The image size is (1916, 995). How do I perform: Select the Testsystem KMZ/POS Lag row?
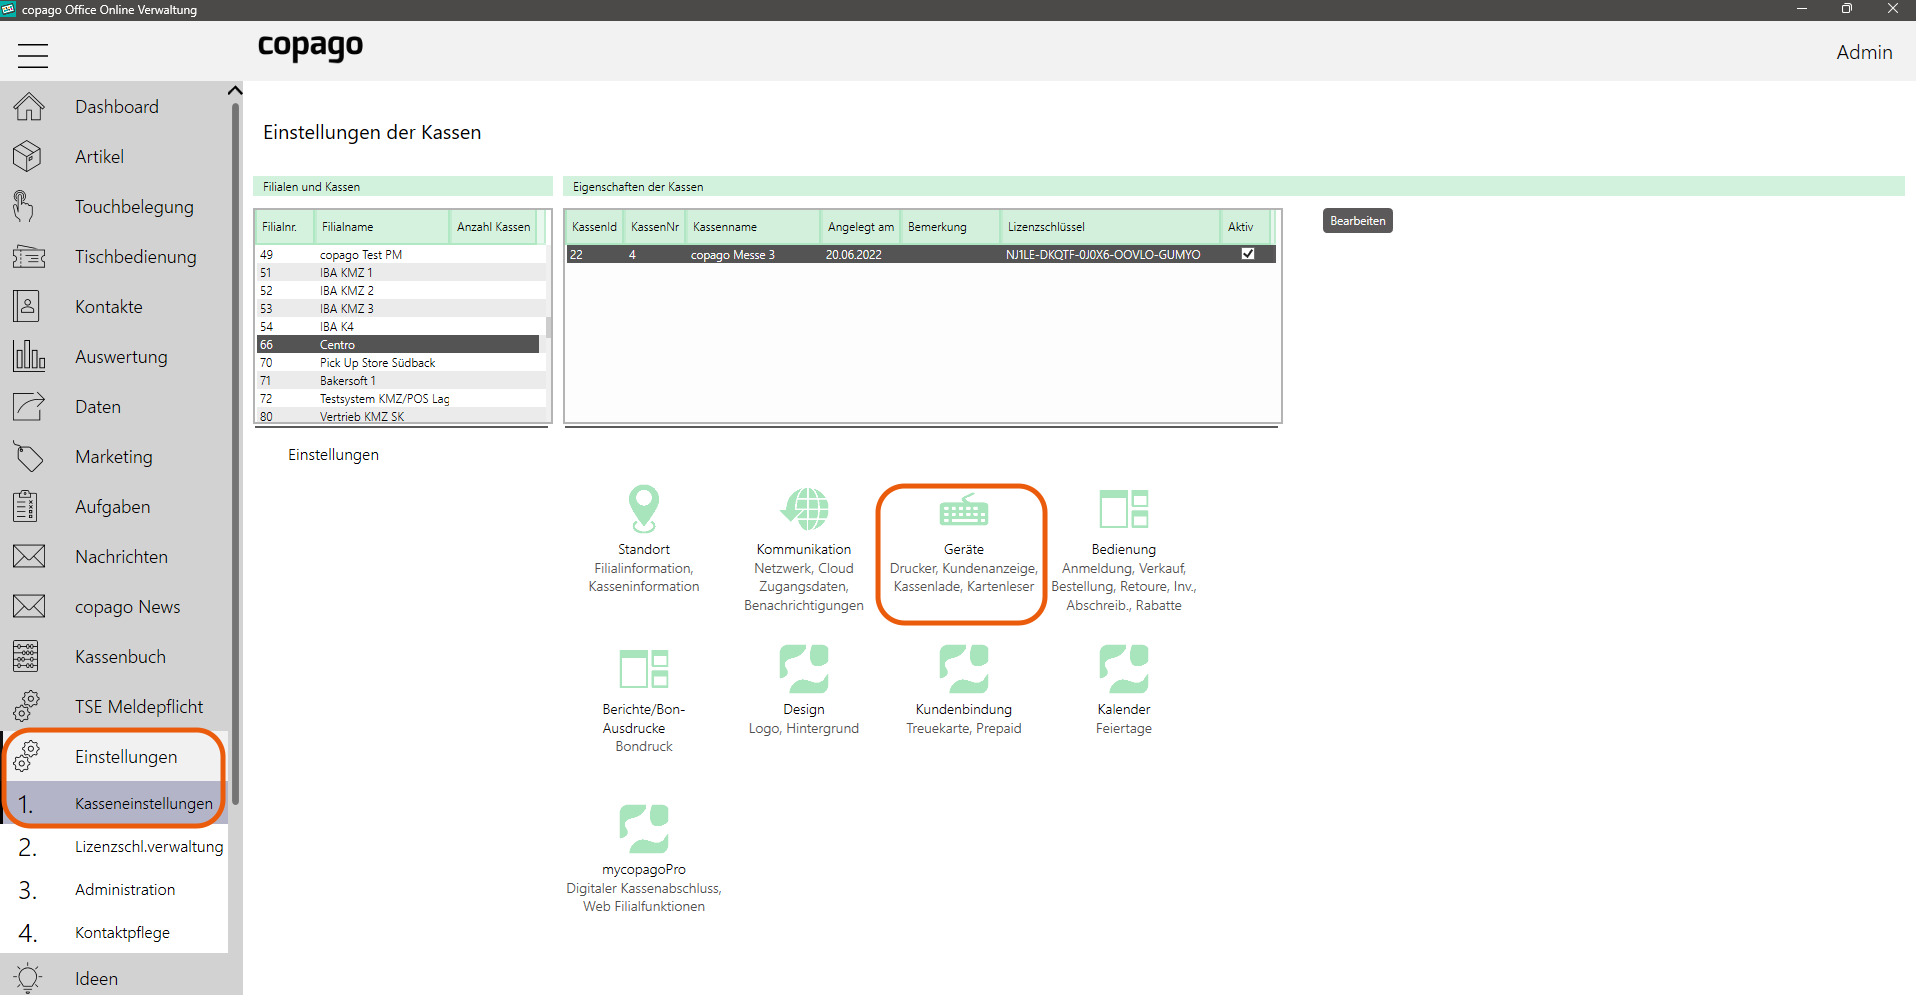click(401, 399)
